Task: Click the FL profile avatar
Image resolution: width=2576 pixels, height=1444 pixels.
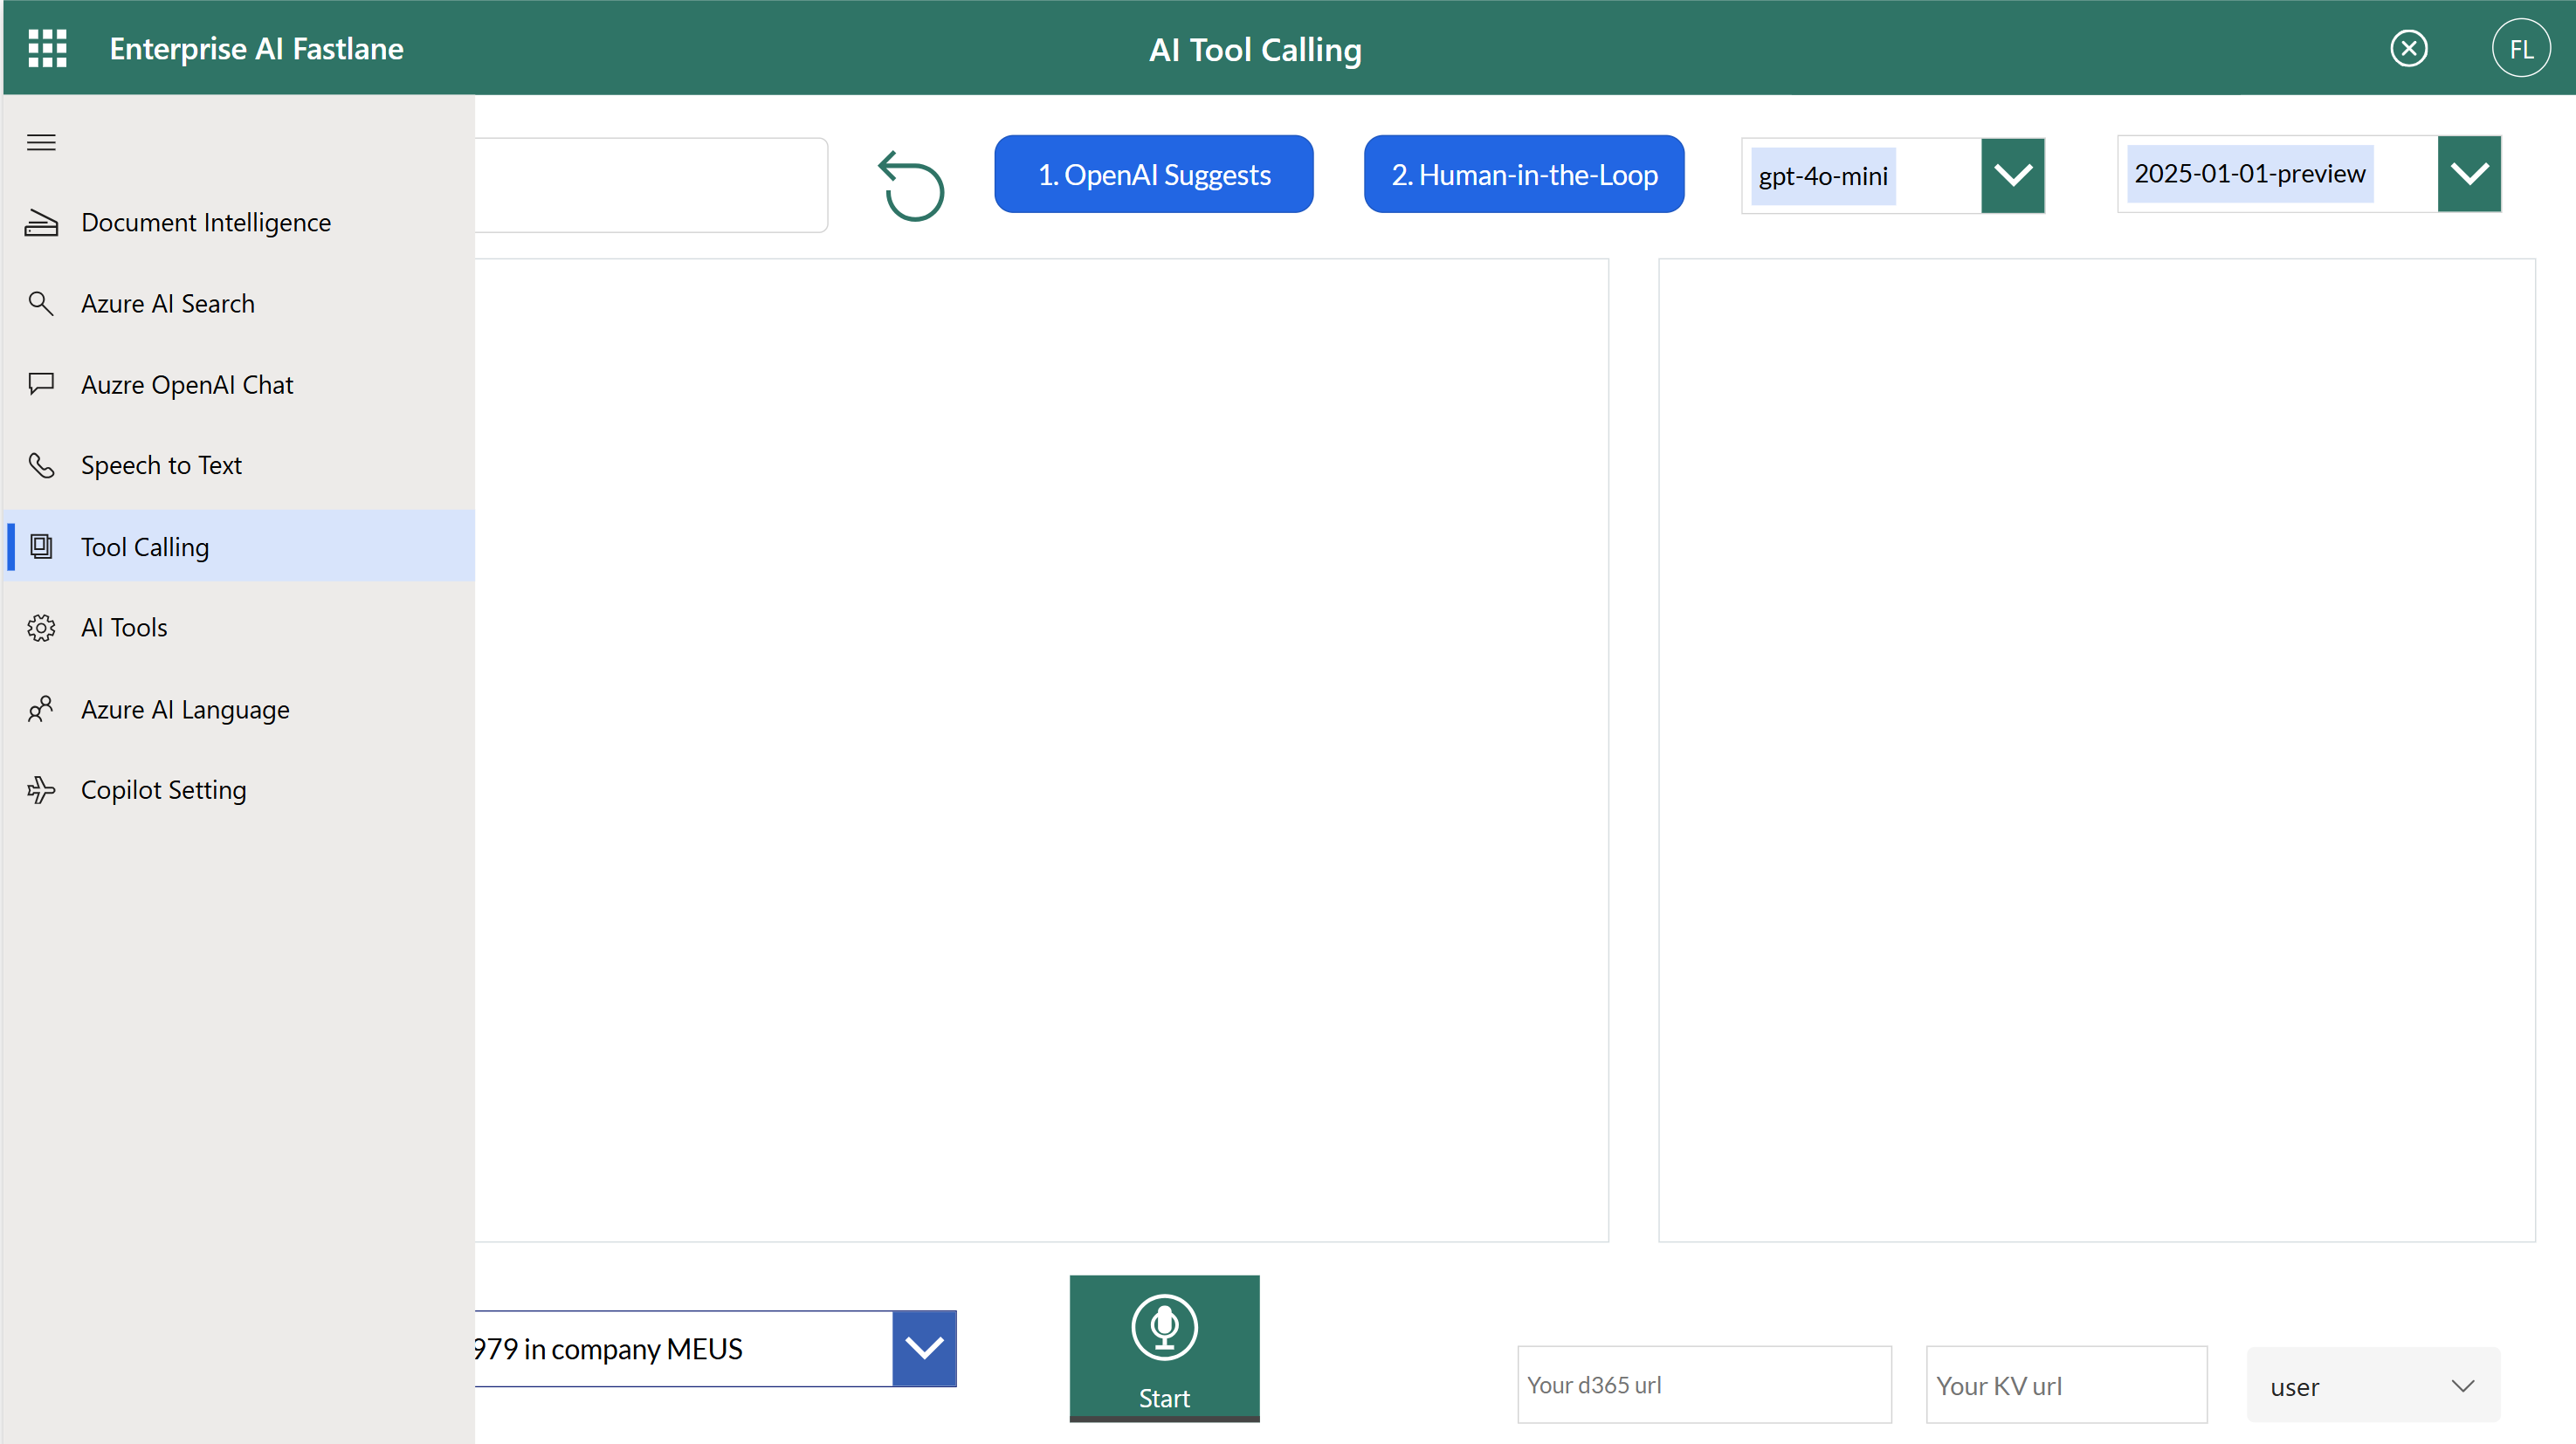Action: (2521, 47)
